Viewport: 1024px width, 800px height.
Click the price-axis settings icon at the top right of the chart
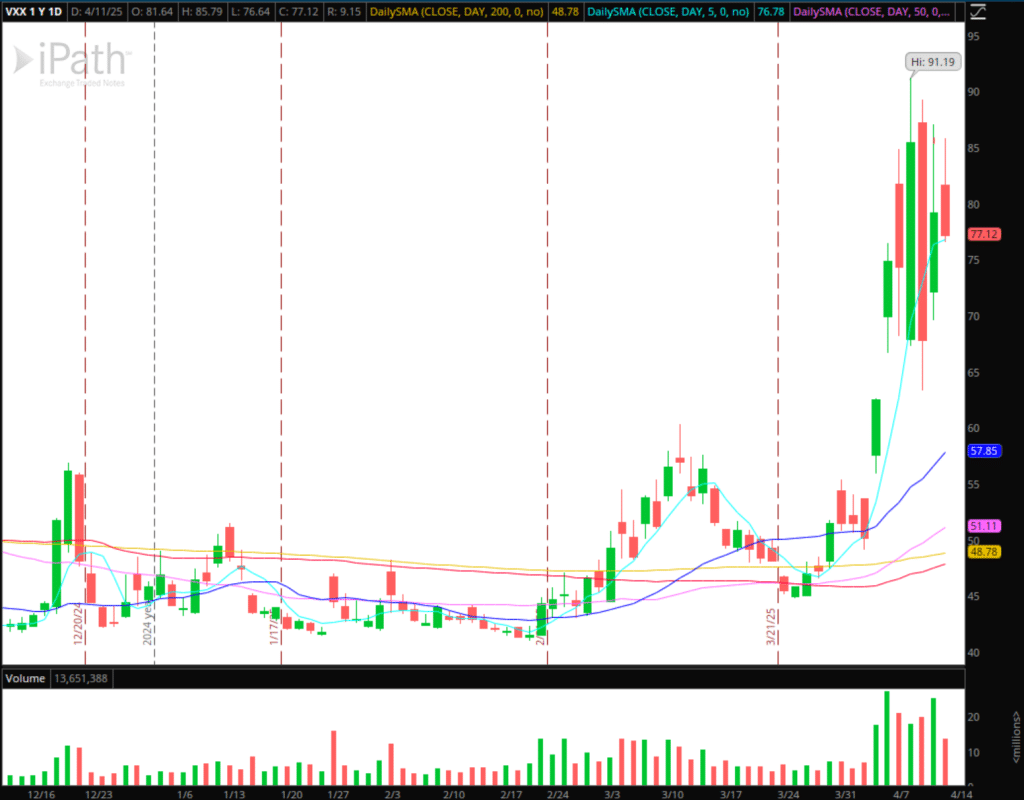point(977,11)
